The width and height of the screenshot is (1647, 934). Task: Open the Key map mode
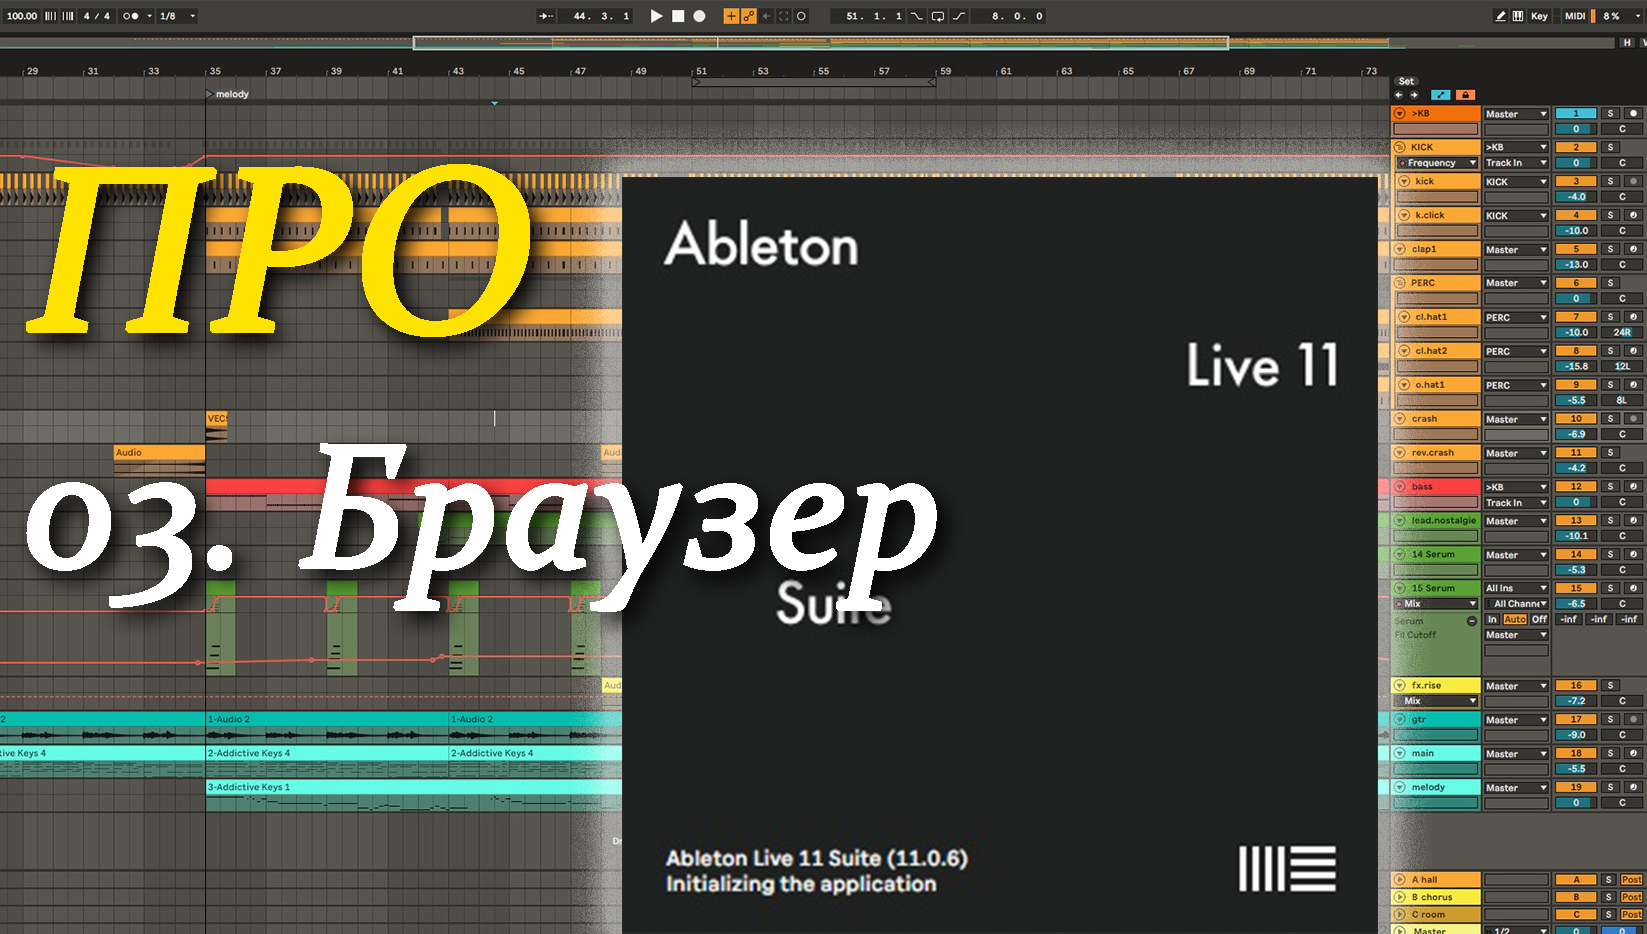(1539, 16)
